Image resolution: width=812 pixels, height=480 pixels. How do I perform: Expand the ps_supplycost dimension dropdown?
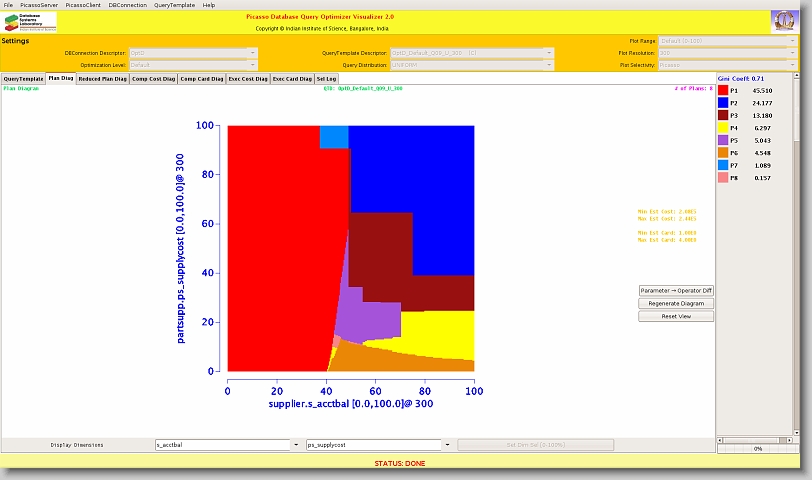[446, 444]
